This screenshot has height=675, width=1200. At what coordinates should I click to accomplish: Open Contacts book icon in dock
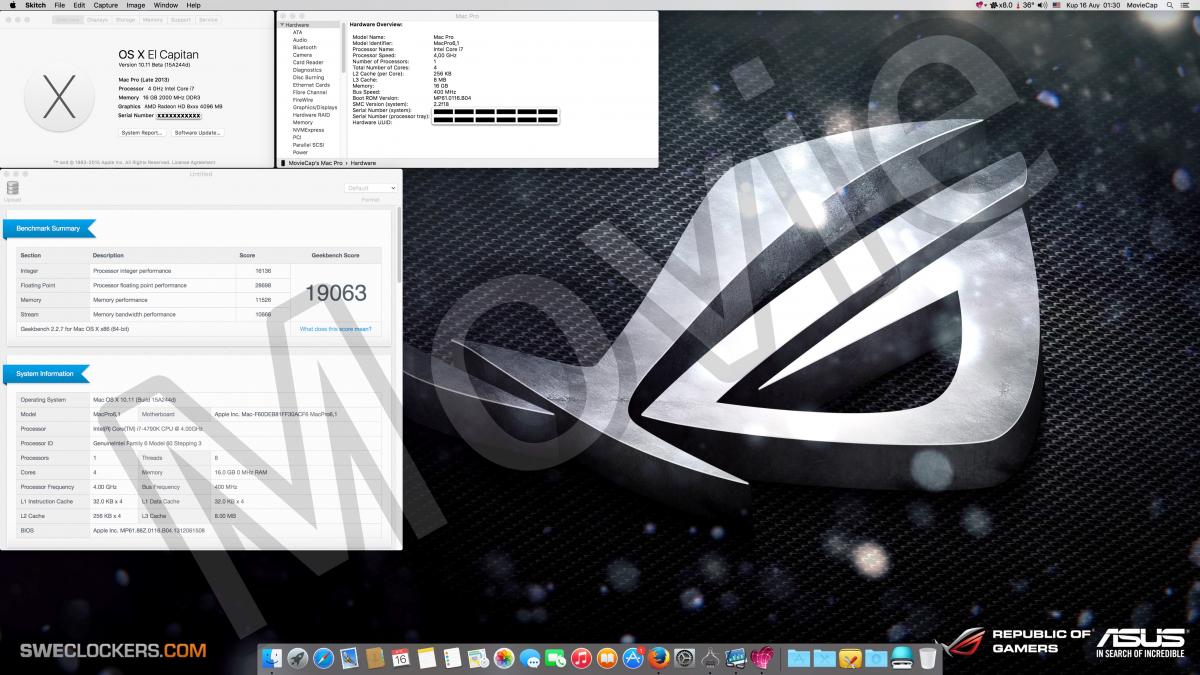(375, 658)
